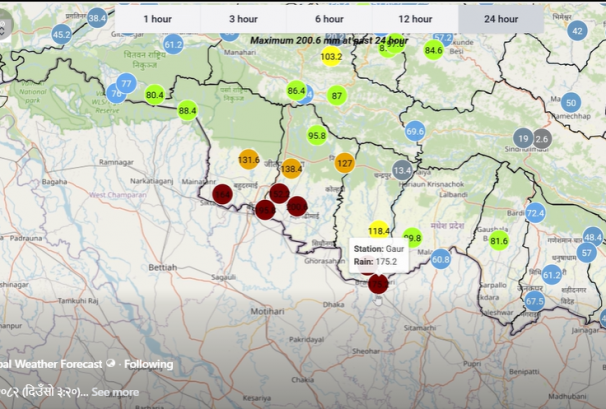Select the gray 13.4 rain marker
The image size is (606, 409).
[402, 171]
